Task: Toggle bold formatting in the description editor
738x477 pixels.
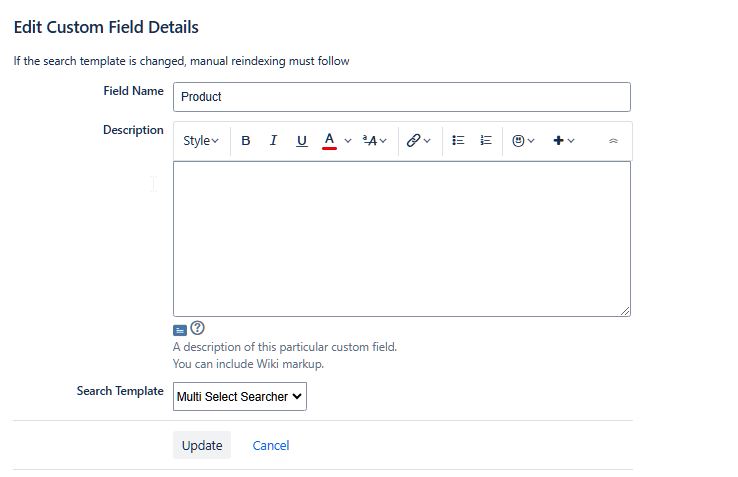Action: 246,141
